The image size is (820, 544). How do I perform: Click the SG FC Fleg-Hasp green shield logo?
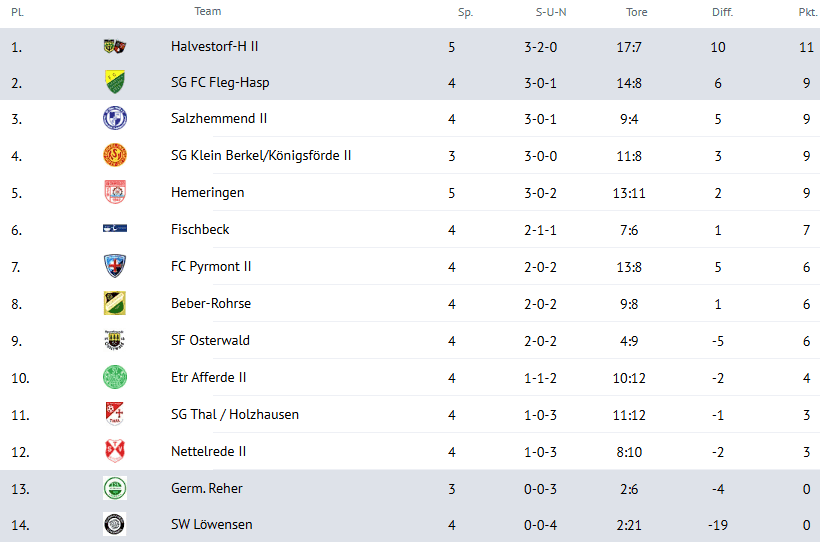click(115, 82)
